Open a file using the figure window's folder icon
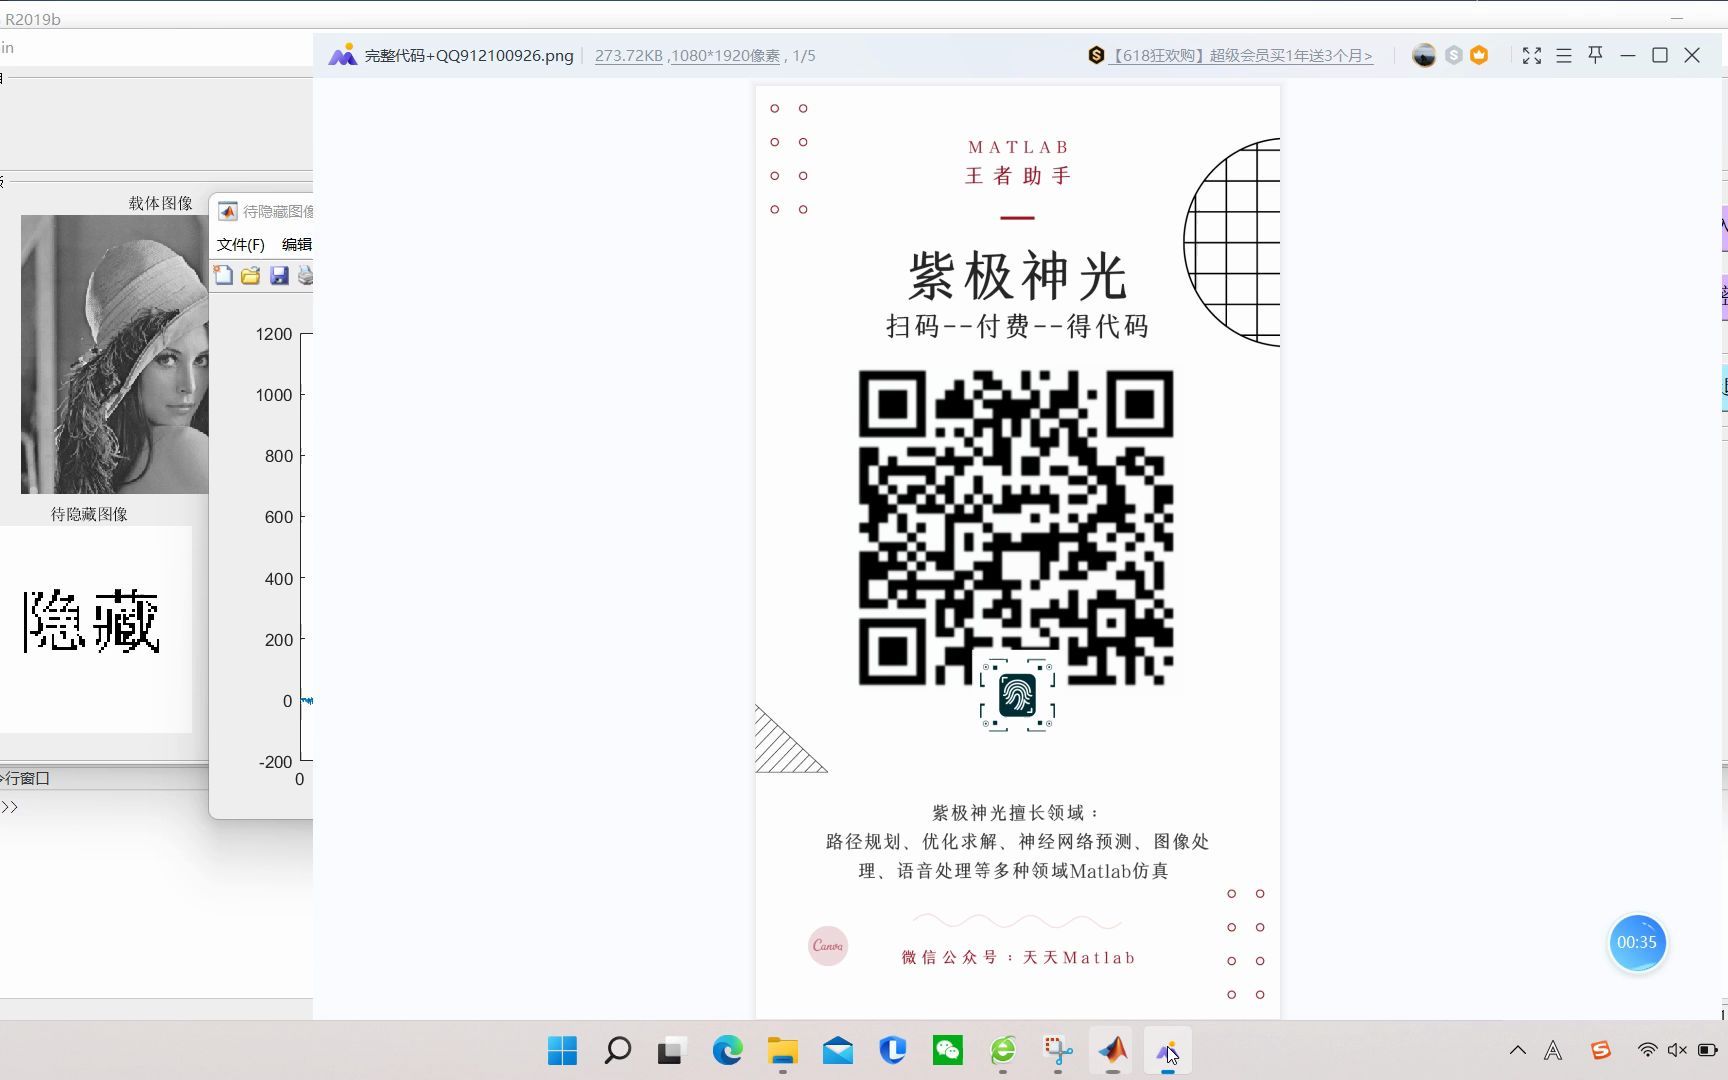Viewport: 1728px width, 1080px height. click(x=251, y=276)
